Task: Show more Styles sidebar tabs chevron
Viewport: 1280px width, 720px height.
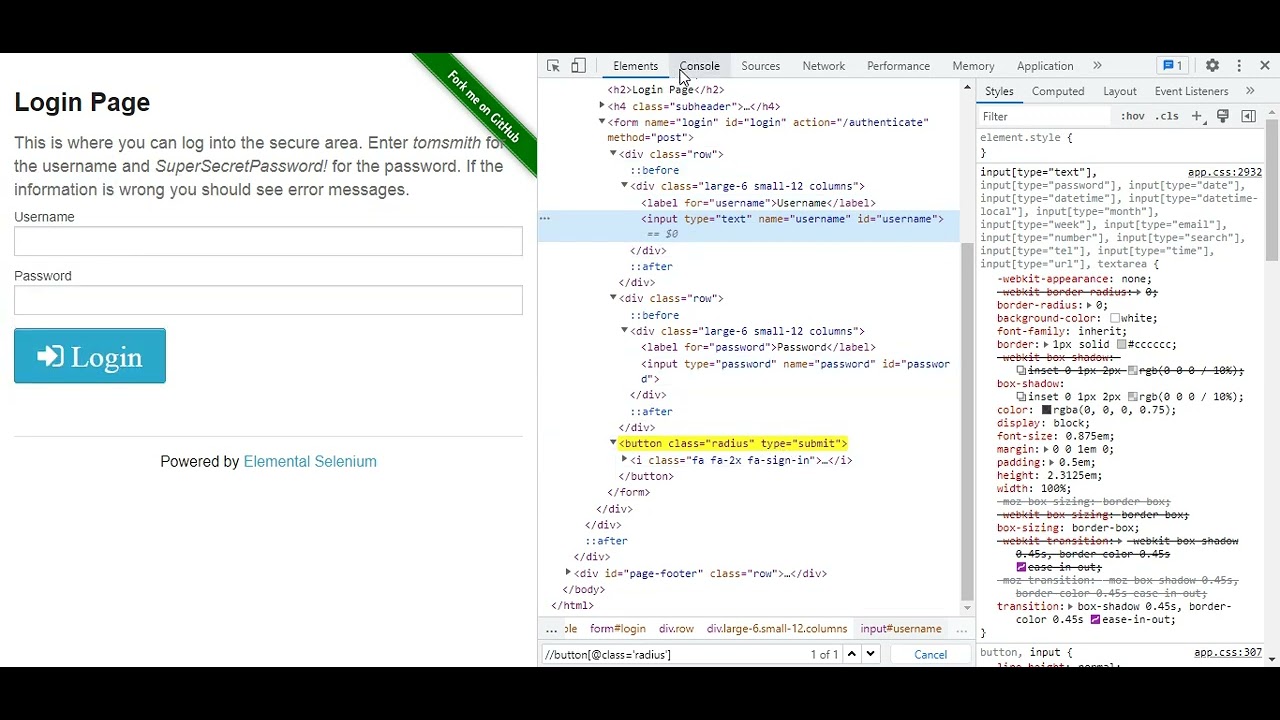Action: tap(1250, 91)
